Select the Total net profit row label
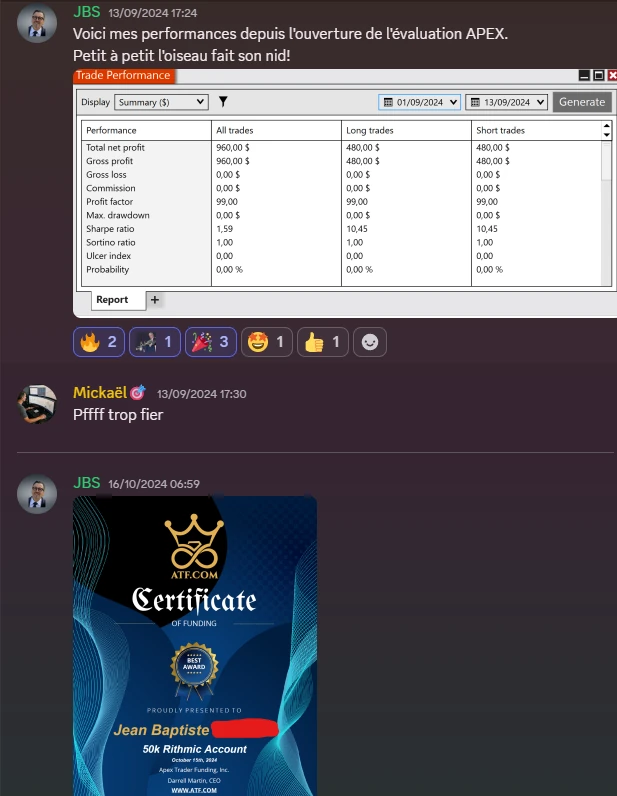This screenshot has height=796, width=617. [115, 147]
